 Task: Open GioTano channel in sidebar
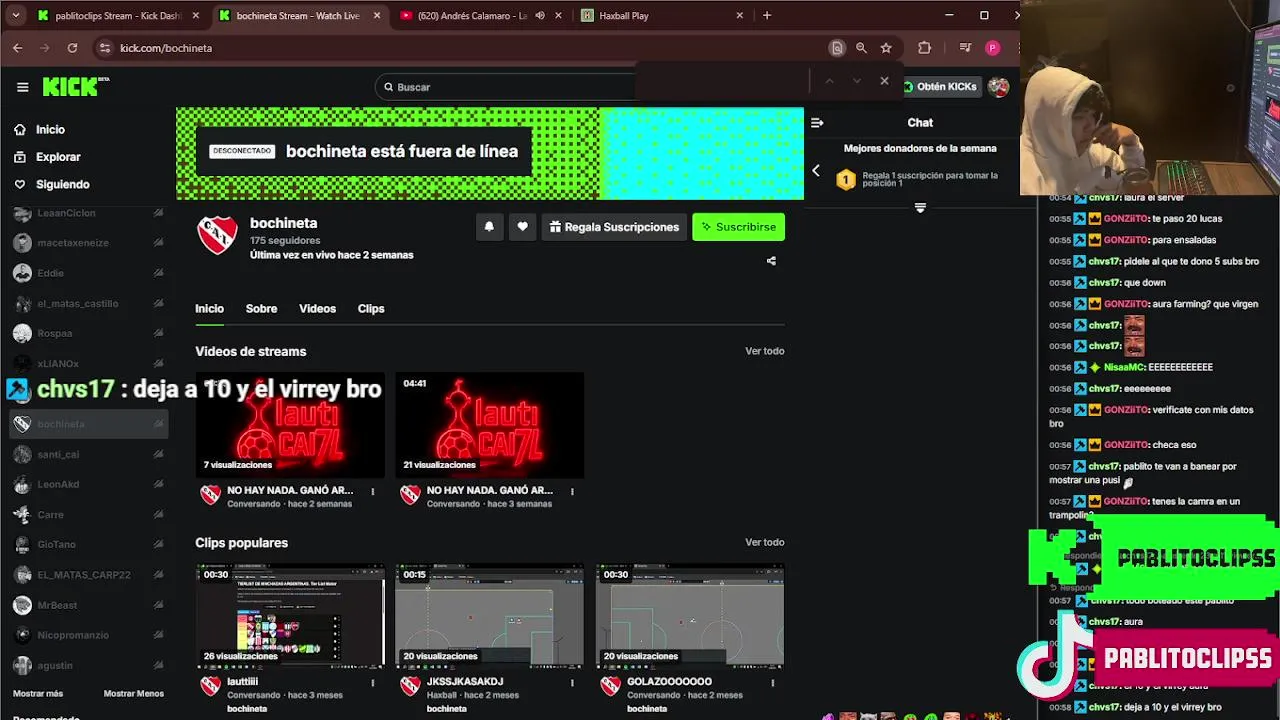(88, 544)
